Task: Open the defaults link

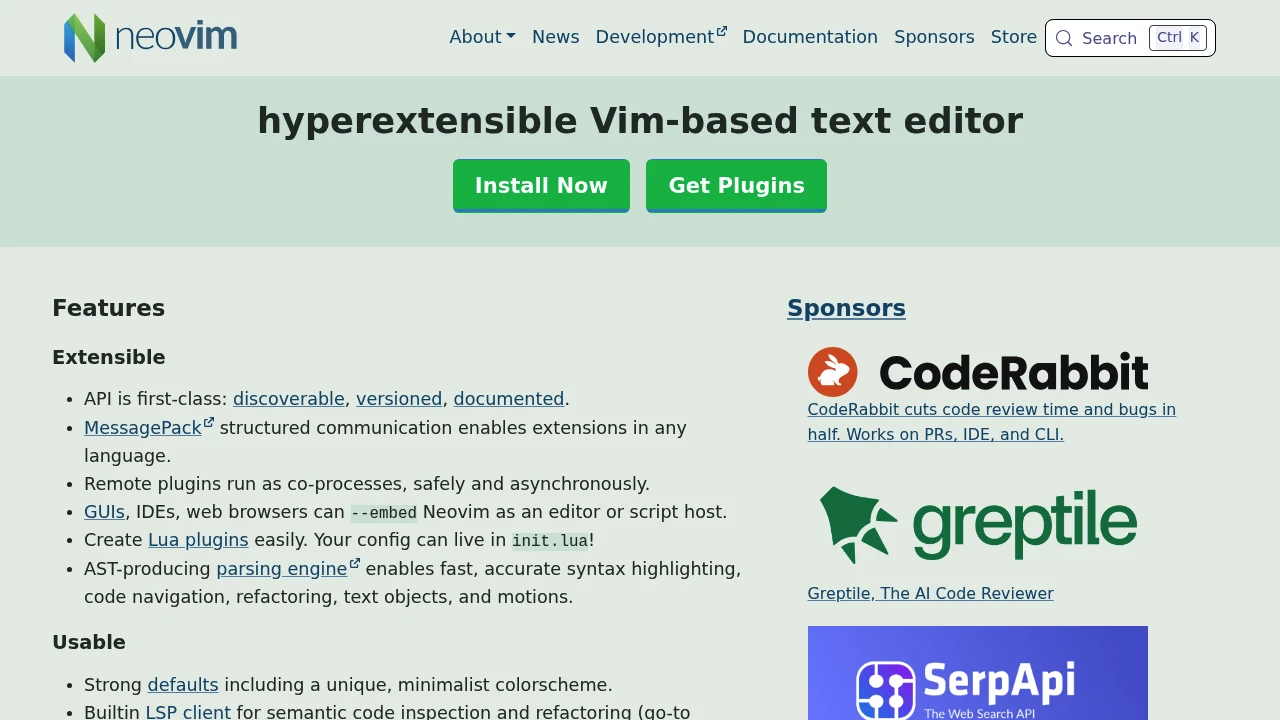Action: 183,685
